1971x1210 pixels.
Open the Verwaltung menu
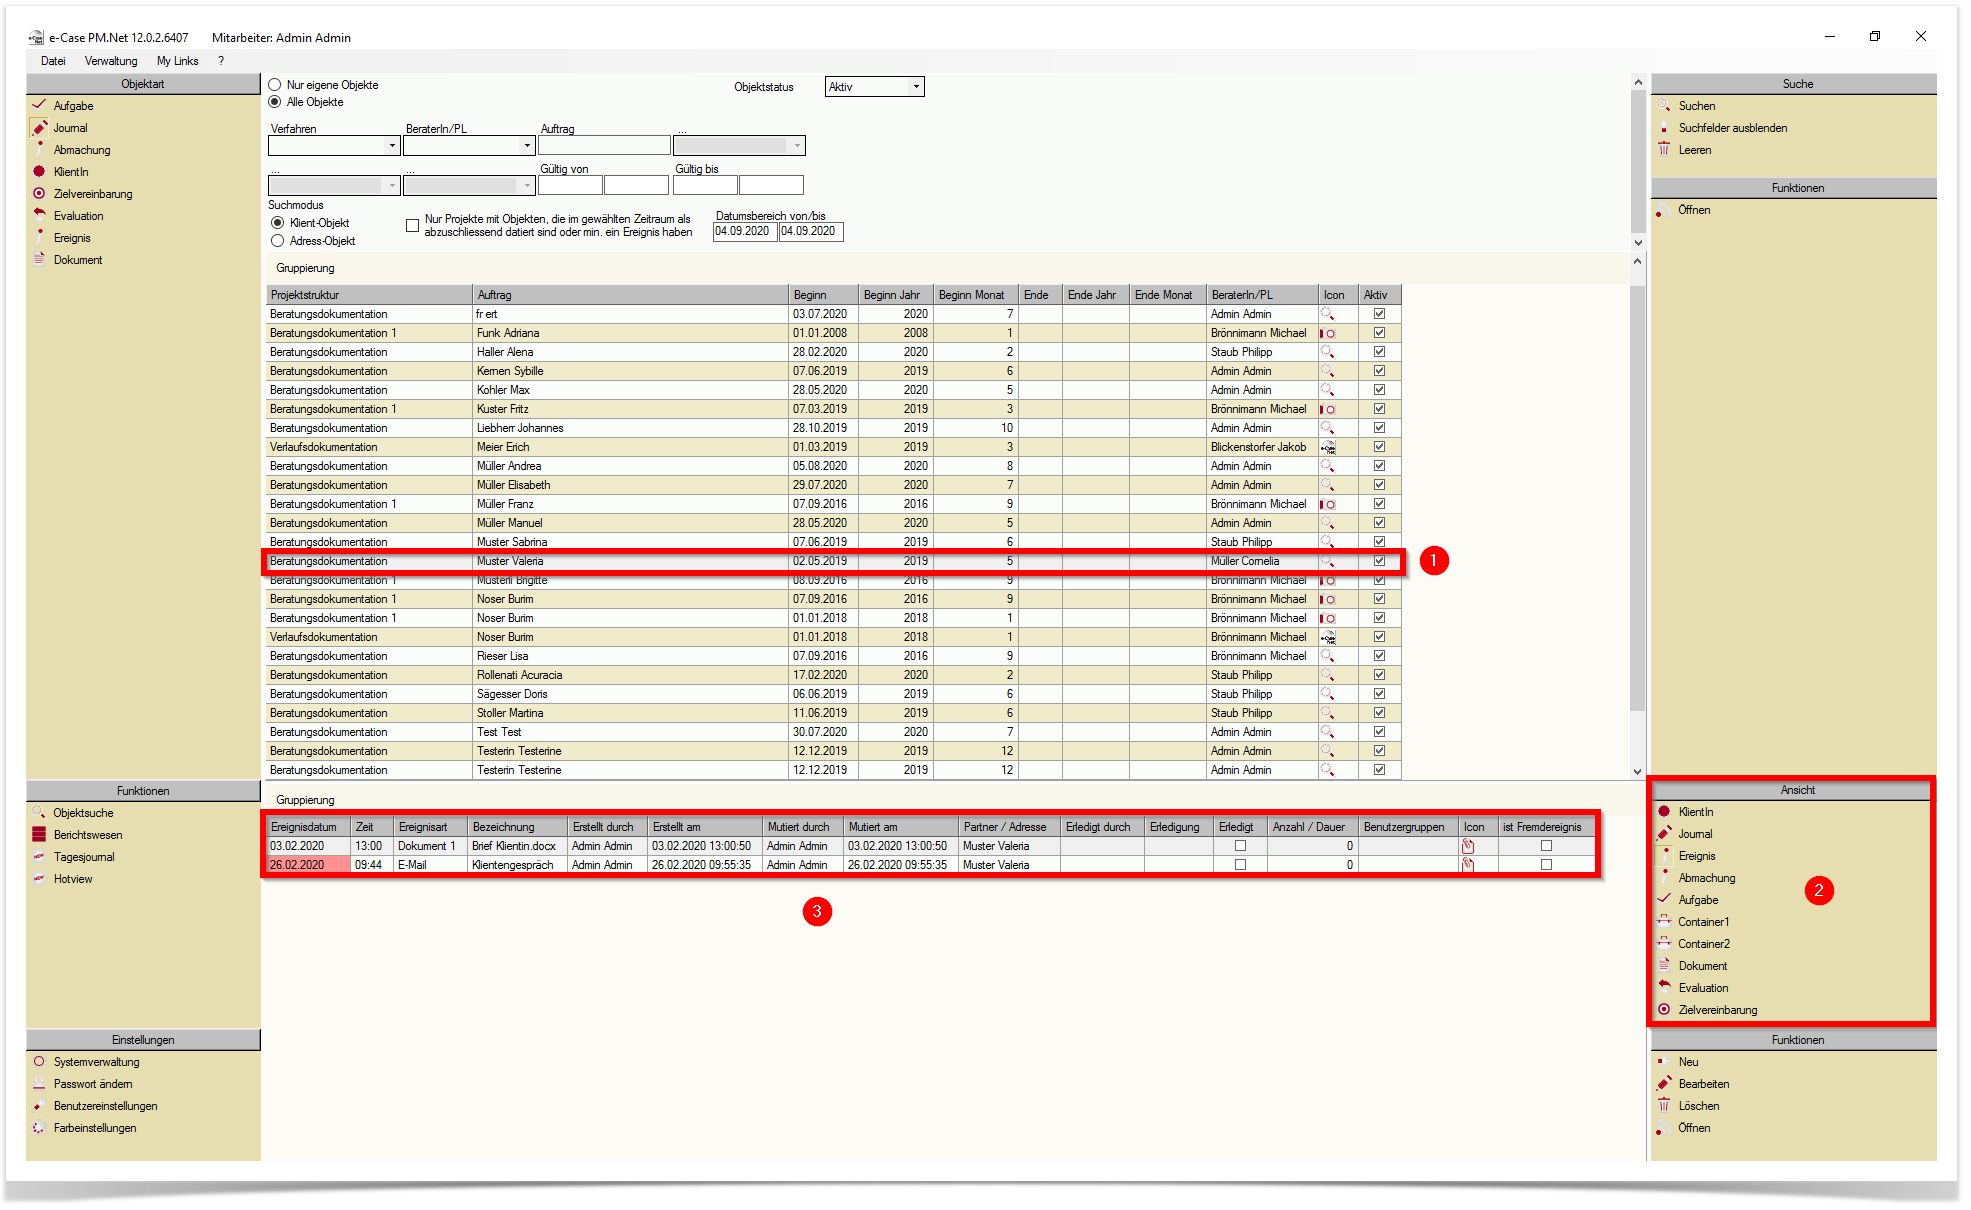pos(111,61)
